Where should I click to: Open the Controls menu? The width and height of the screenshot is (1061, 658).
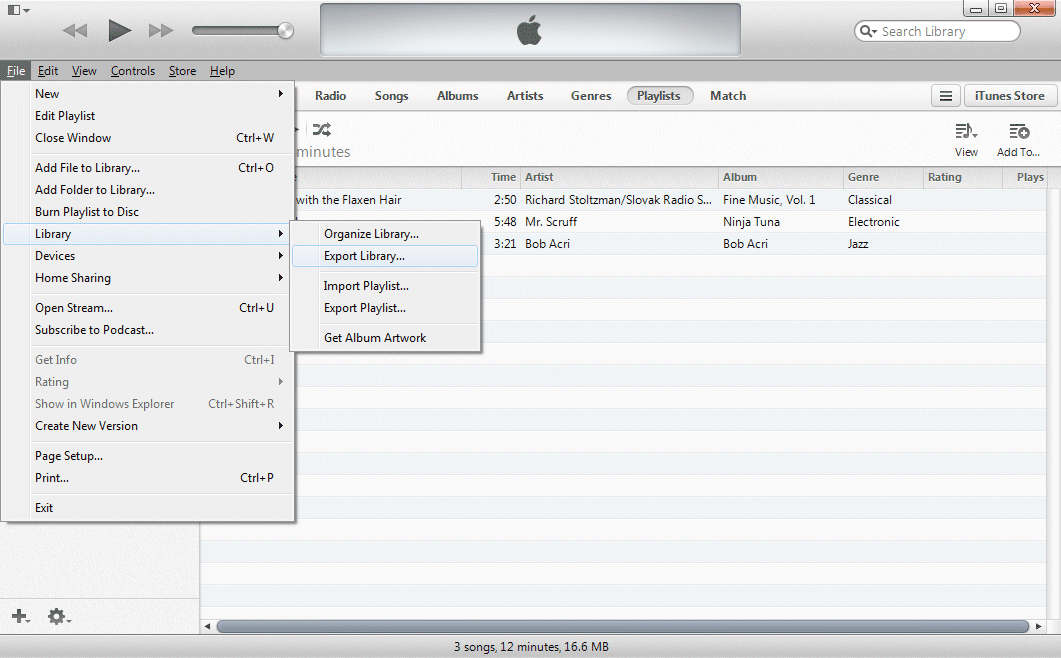[x=133, y=70]
